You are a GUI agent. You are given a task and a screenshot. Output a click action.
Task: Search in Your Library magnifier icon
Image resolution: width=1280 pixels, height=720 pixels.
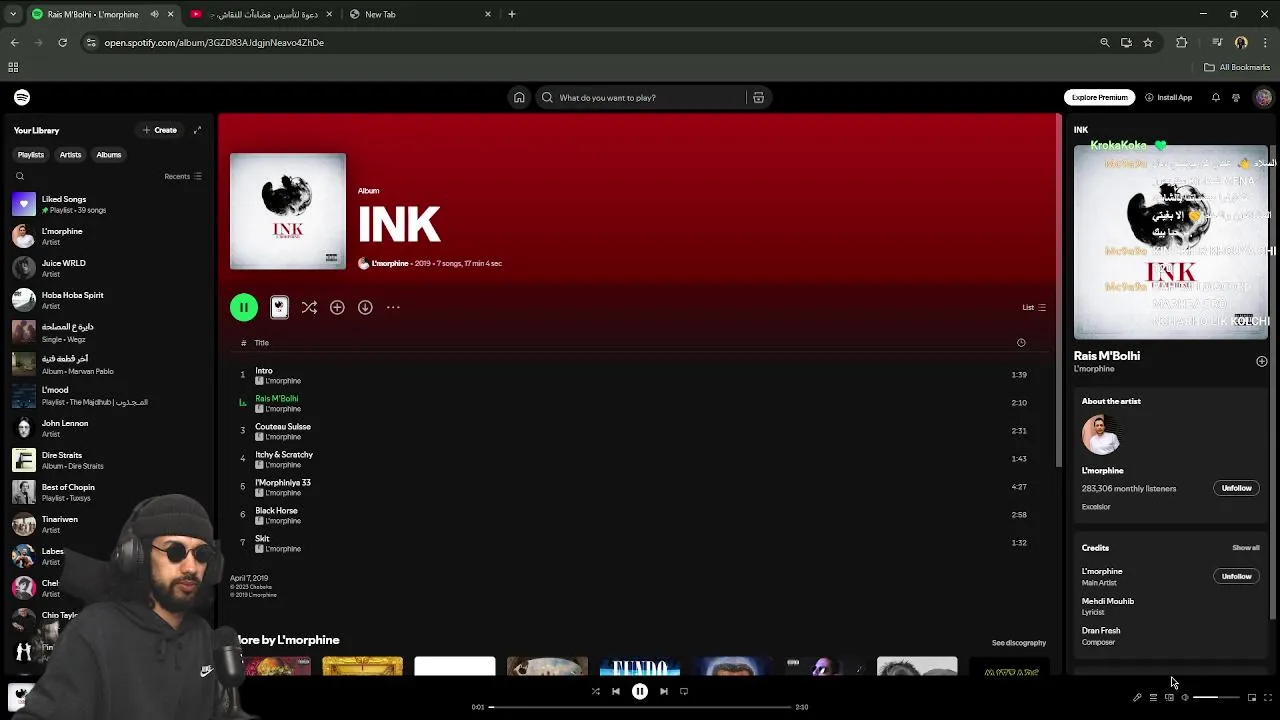pos(20,176)
